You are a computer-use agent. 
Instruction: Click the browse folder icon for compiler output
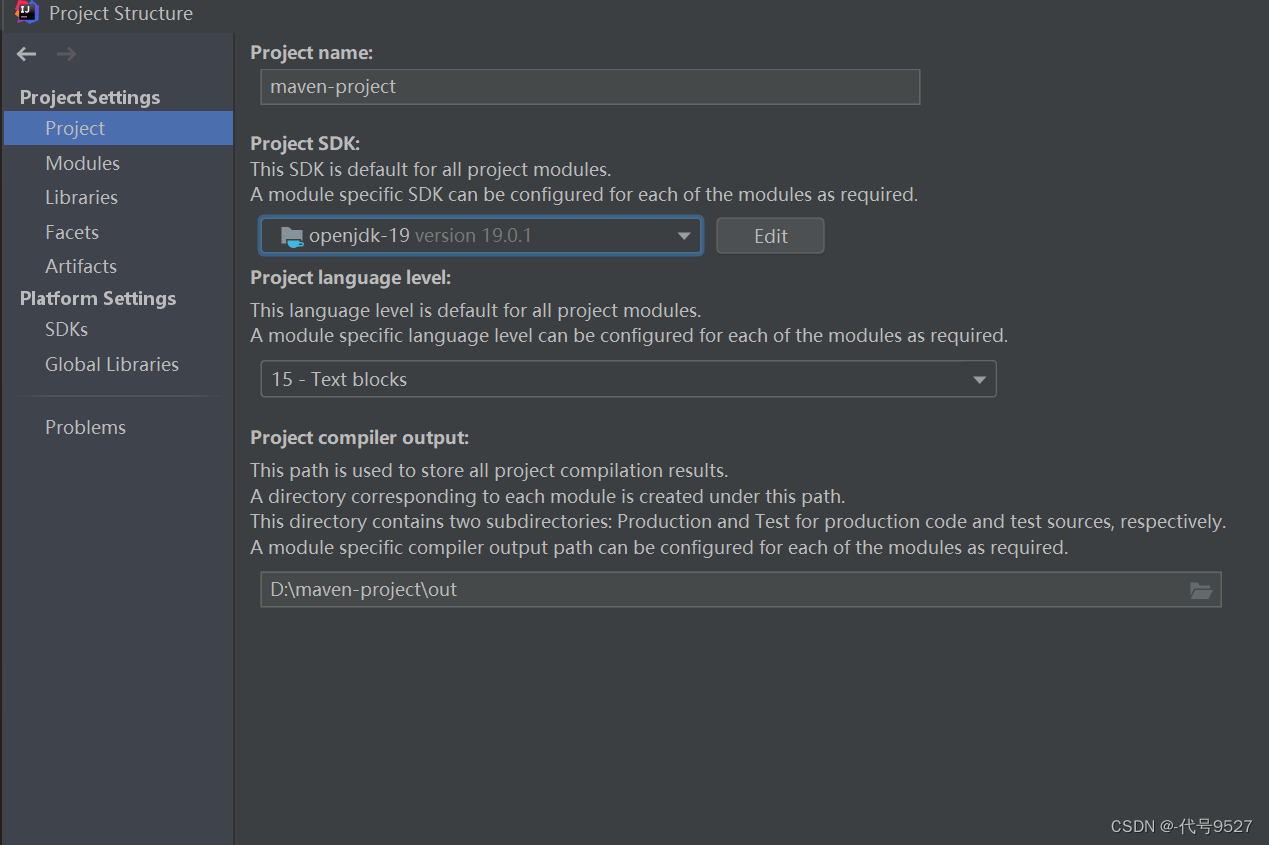tap(1201, 590)
